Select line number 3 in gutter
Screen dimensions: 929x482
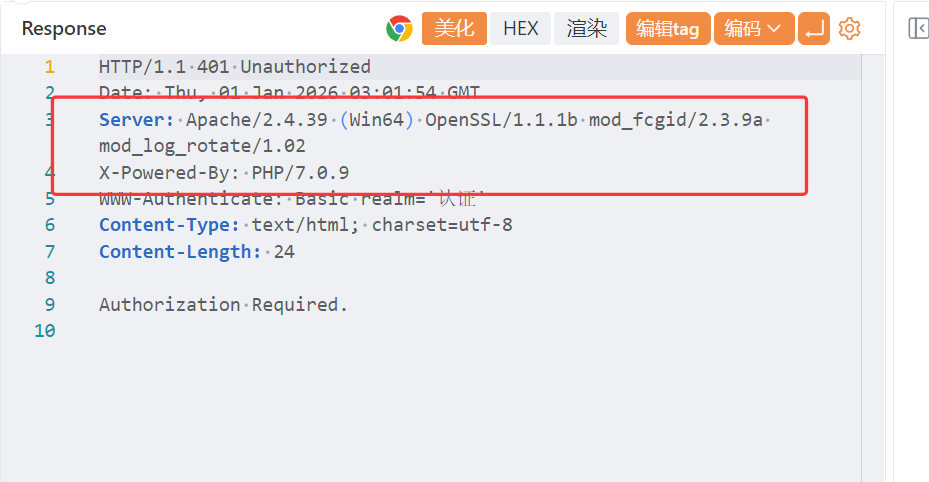point(49,120)
